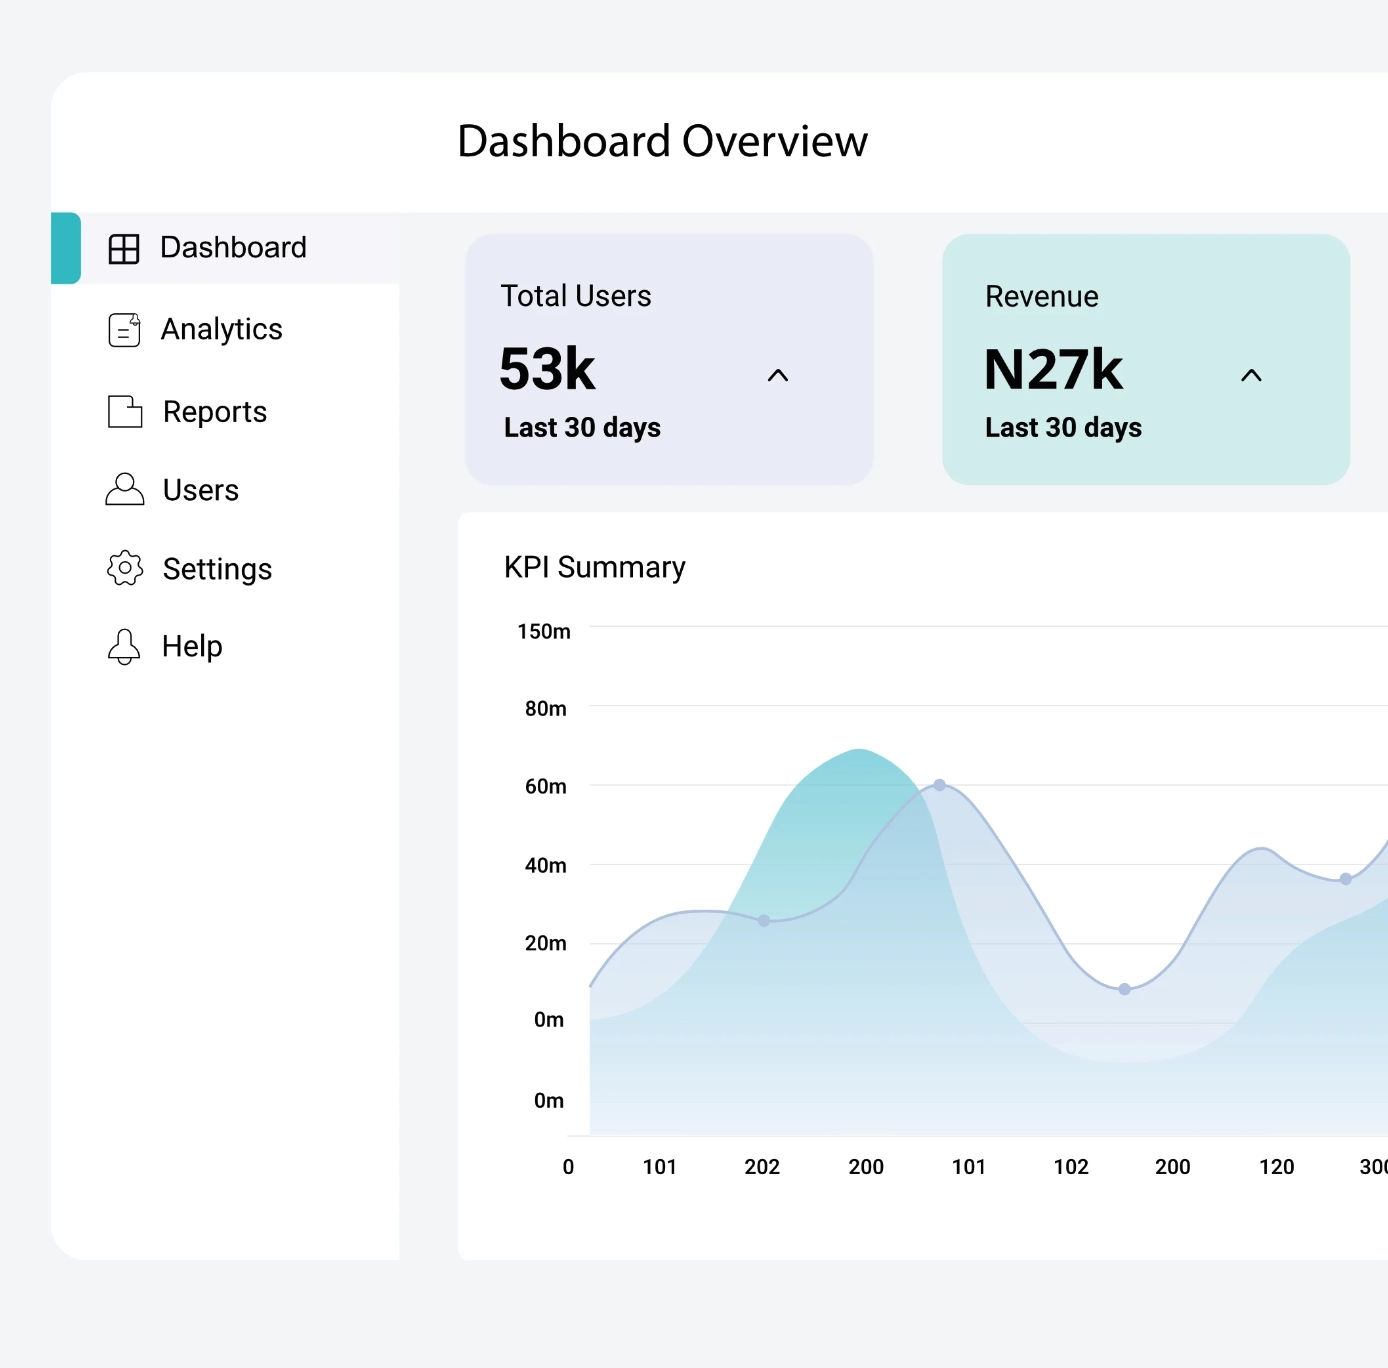Click the 53k Total Users value

click(547, 369)
